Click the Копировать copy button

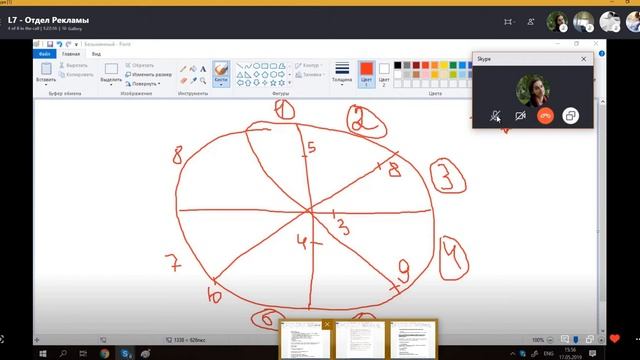coord(76,75)
